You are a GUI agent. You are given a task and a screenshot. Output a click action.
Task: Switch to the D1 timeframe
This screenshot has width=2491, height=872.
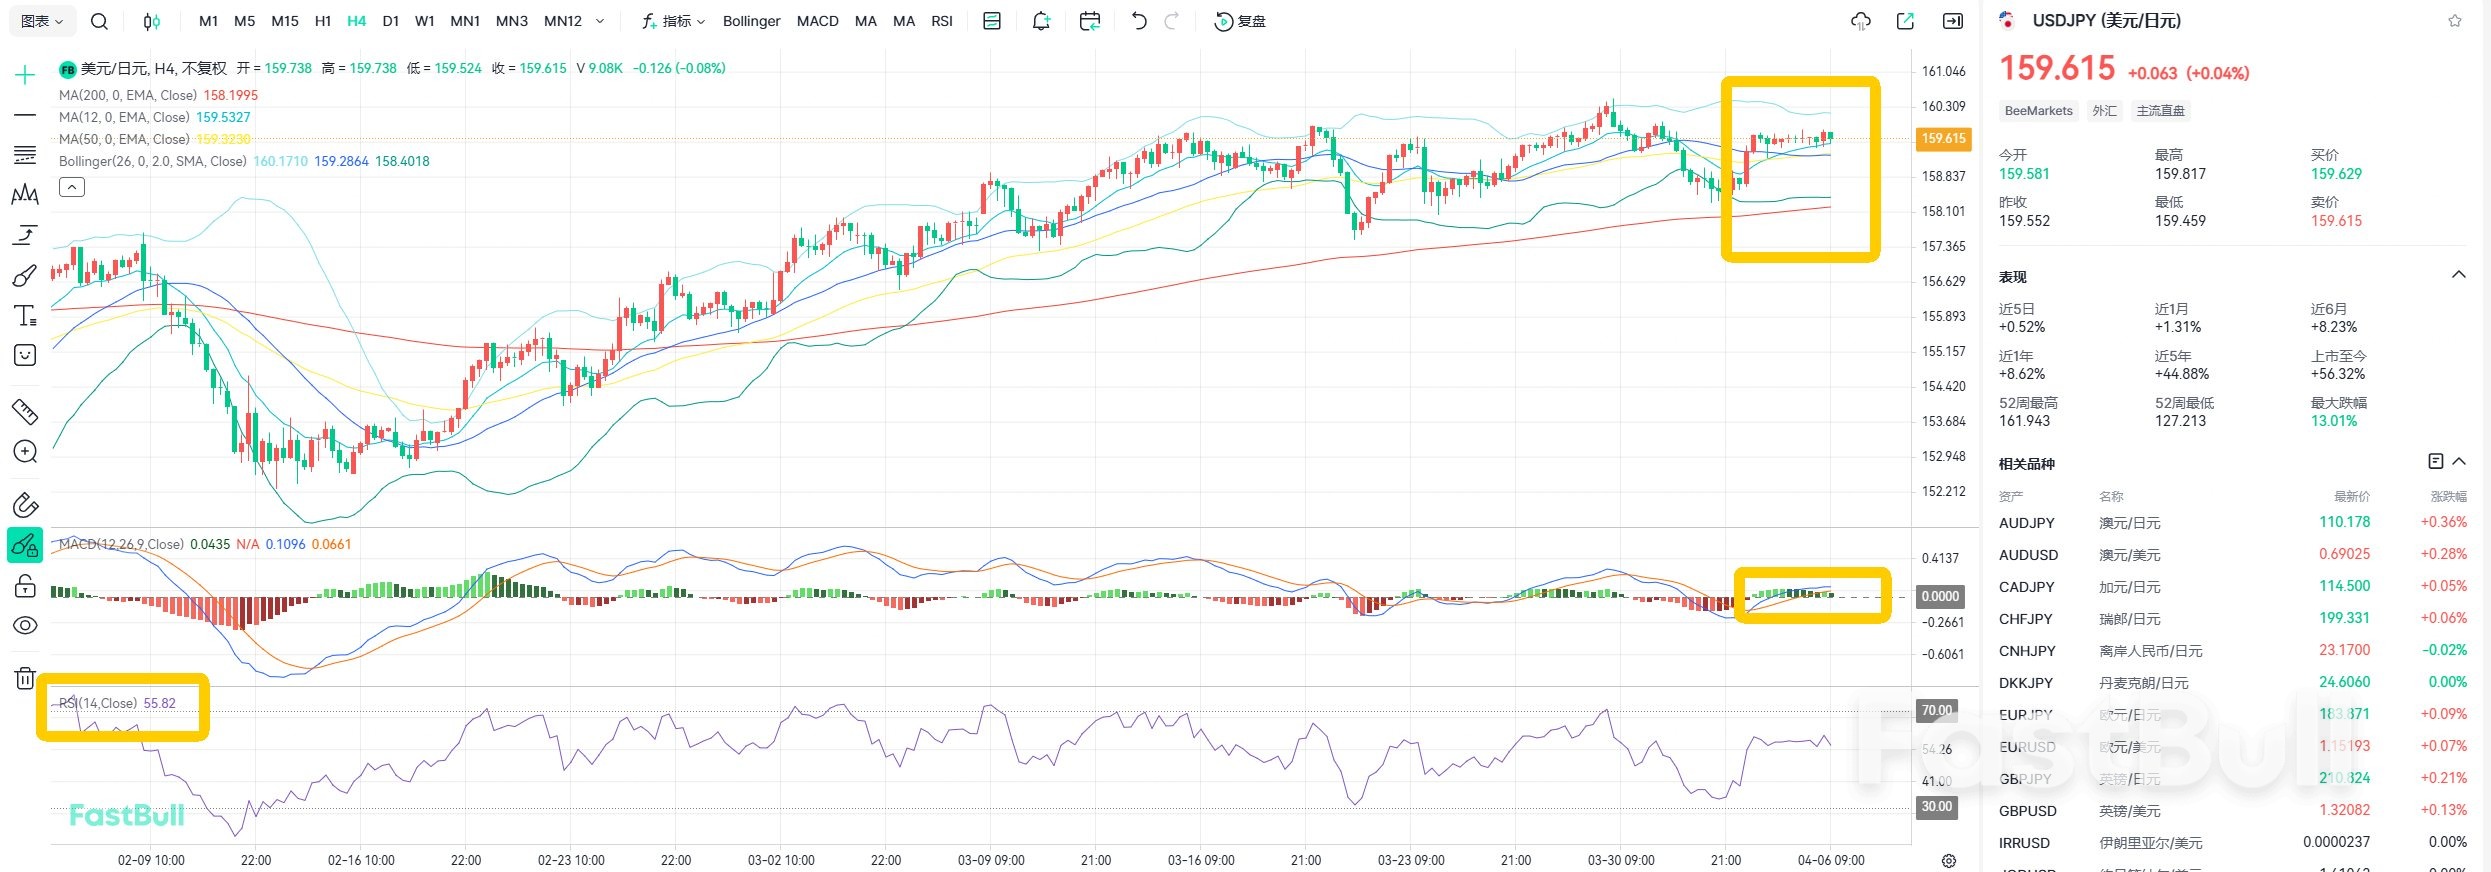tap(390, 21)
